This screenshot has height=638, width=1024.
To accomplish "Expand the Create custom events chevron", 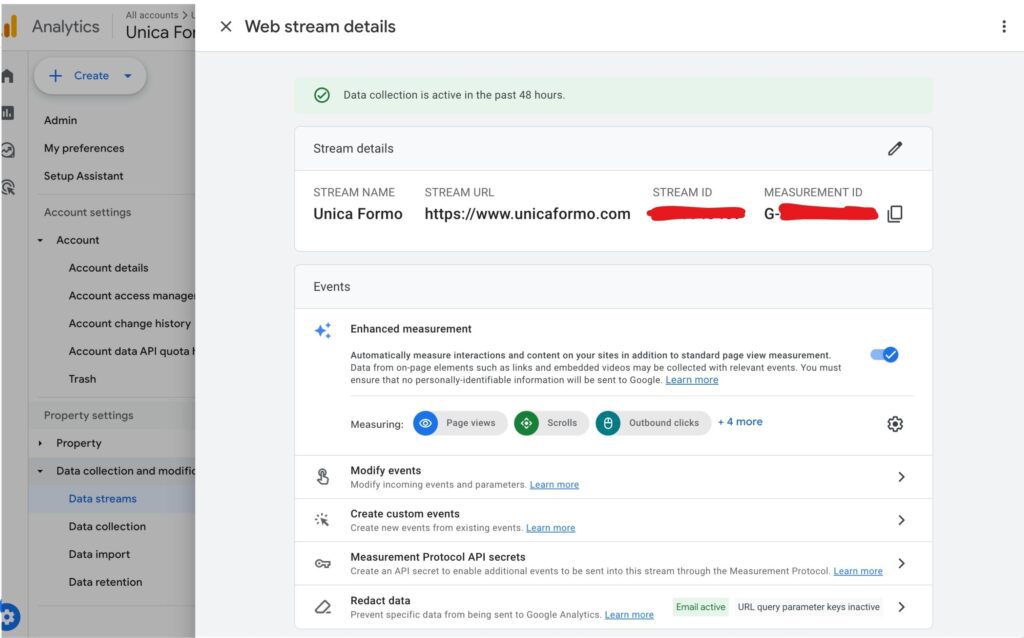I will pos(900,520).
